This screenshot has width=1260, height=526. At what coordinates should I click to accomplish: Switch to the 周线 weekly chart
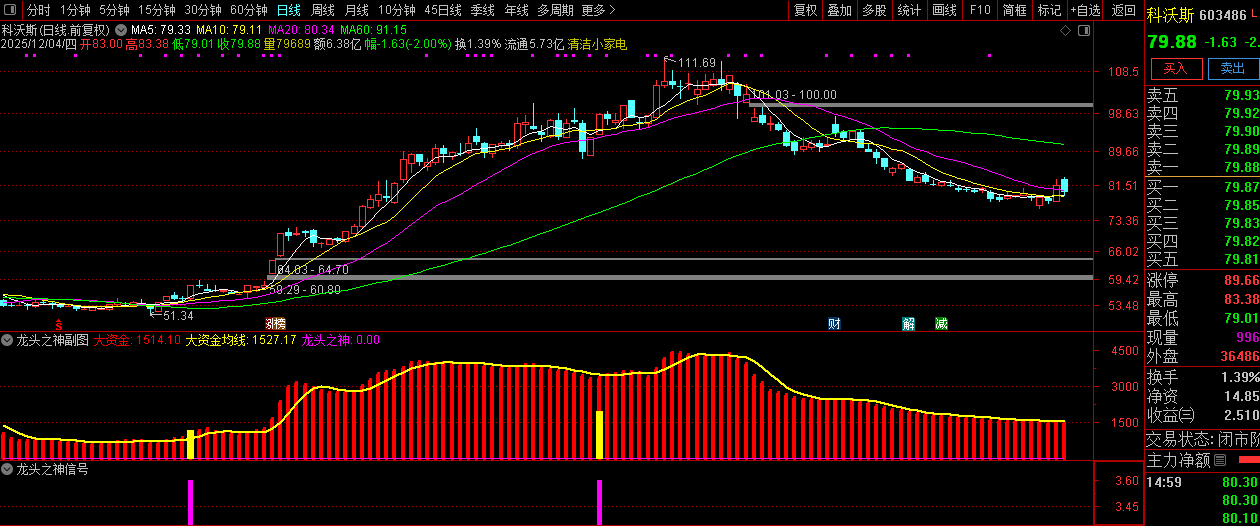(x=324, y=10)
